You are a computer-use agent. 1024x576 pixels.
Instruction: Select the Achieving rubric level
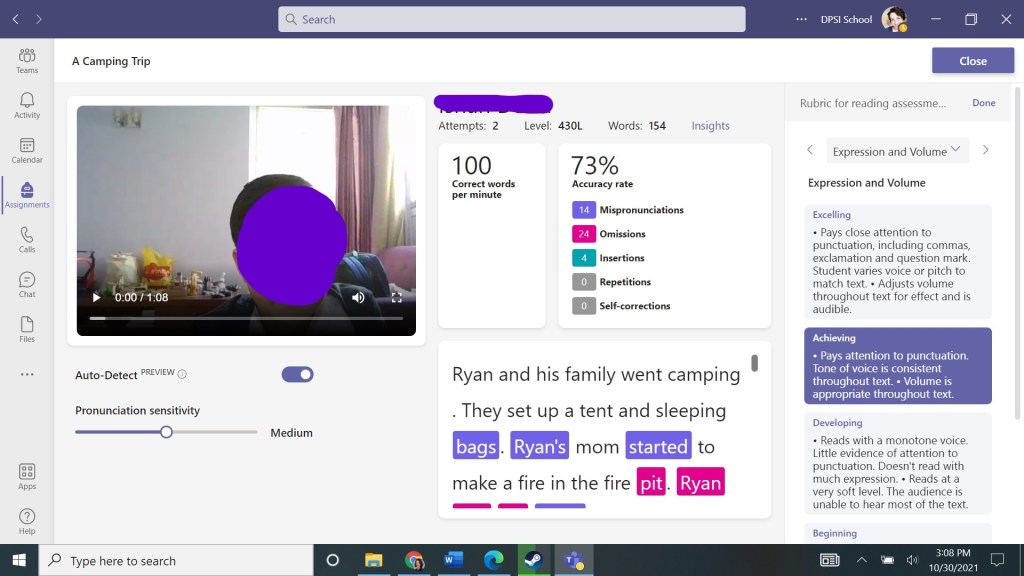pyautogui.click(x=897, y=366)
